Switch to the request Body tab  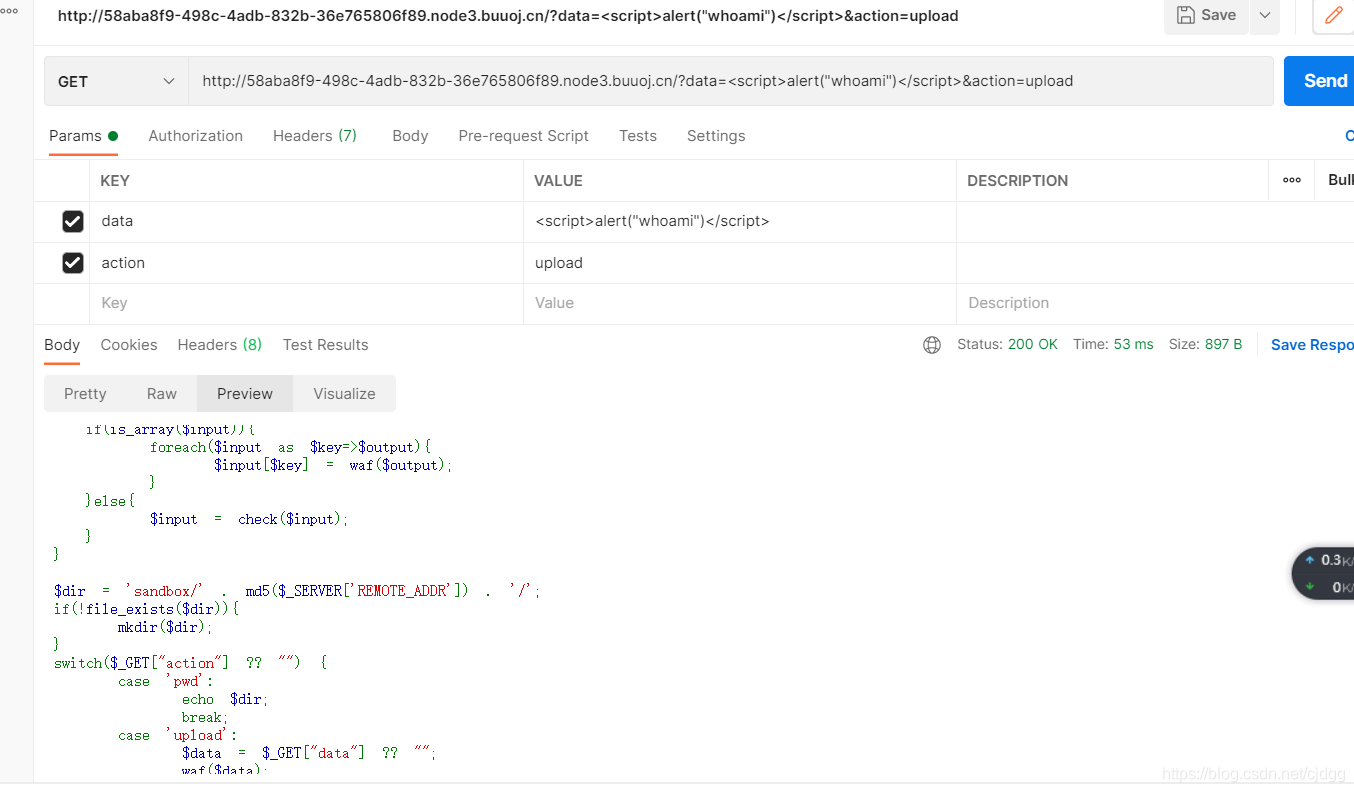coord(410,136)
